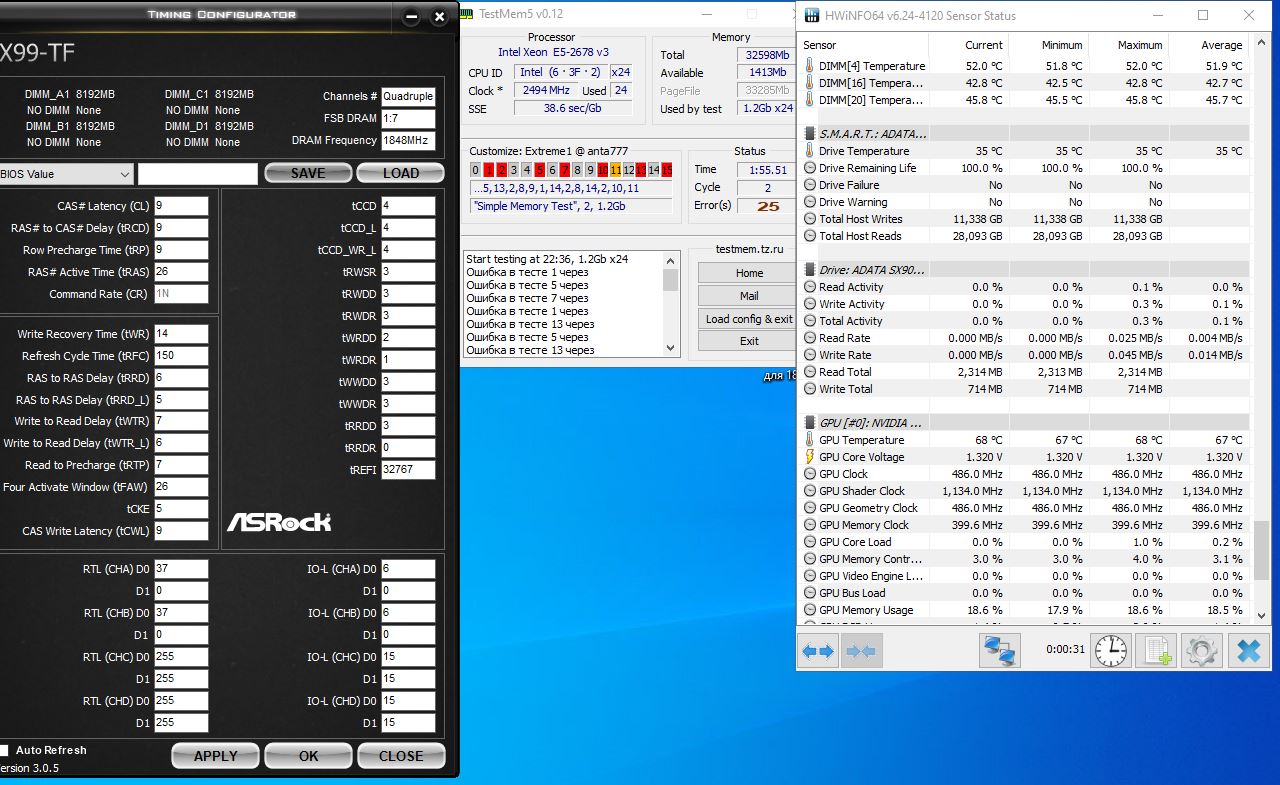Click the thermometer icon beside DIMM[20] Temperature
This screenshot has height=785, width=1280.
(x=810, y=100)
